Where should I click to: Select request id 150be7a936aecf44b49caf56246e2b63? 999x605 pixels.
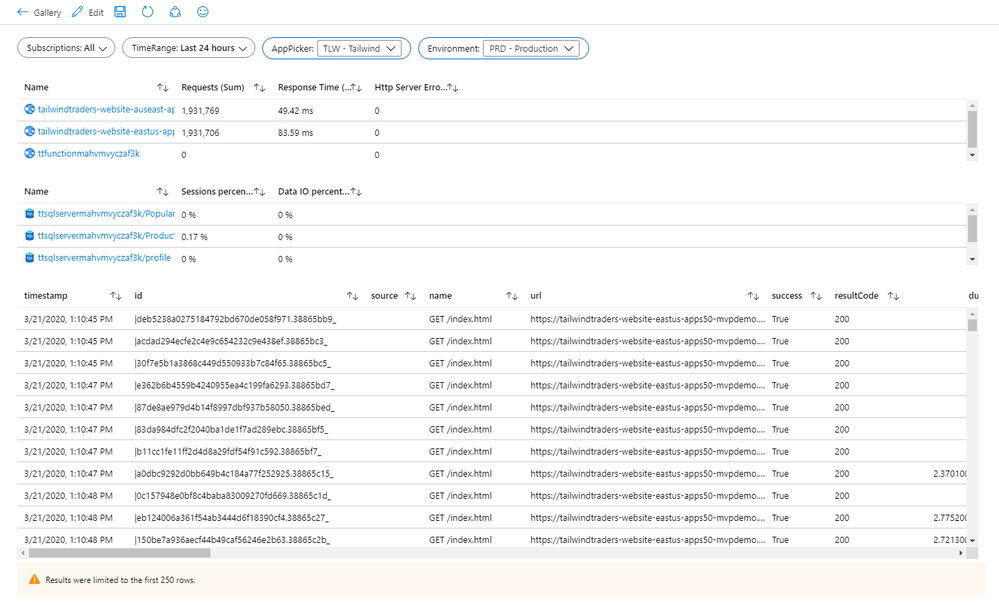(233, 540)
